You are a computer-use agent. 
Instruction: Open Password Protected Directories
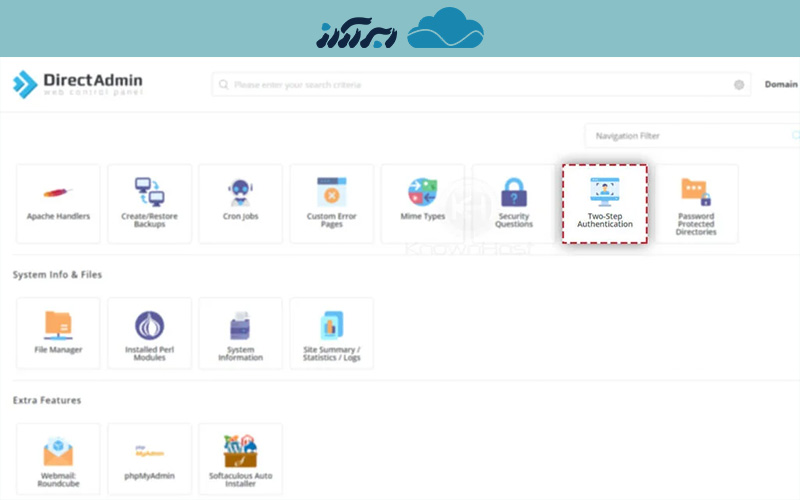696,203
